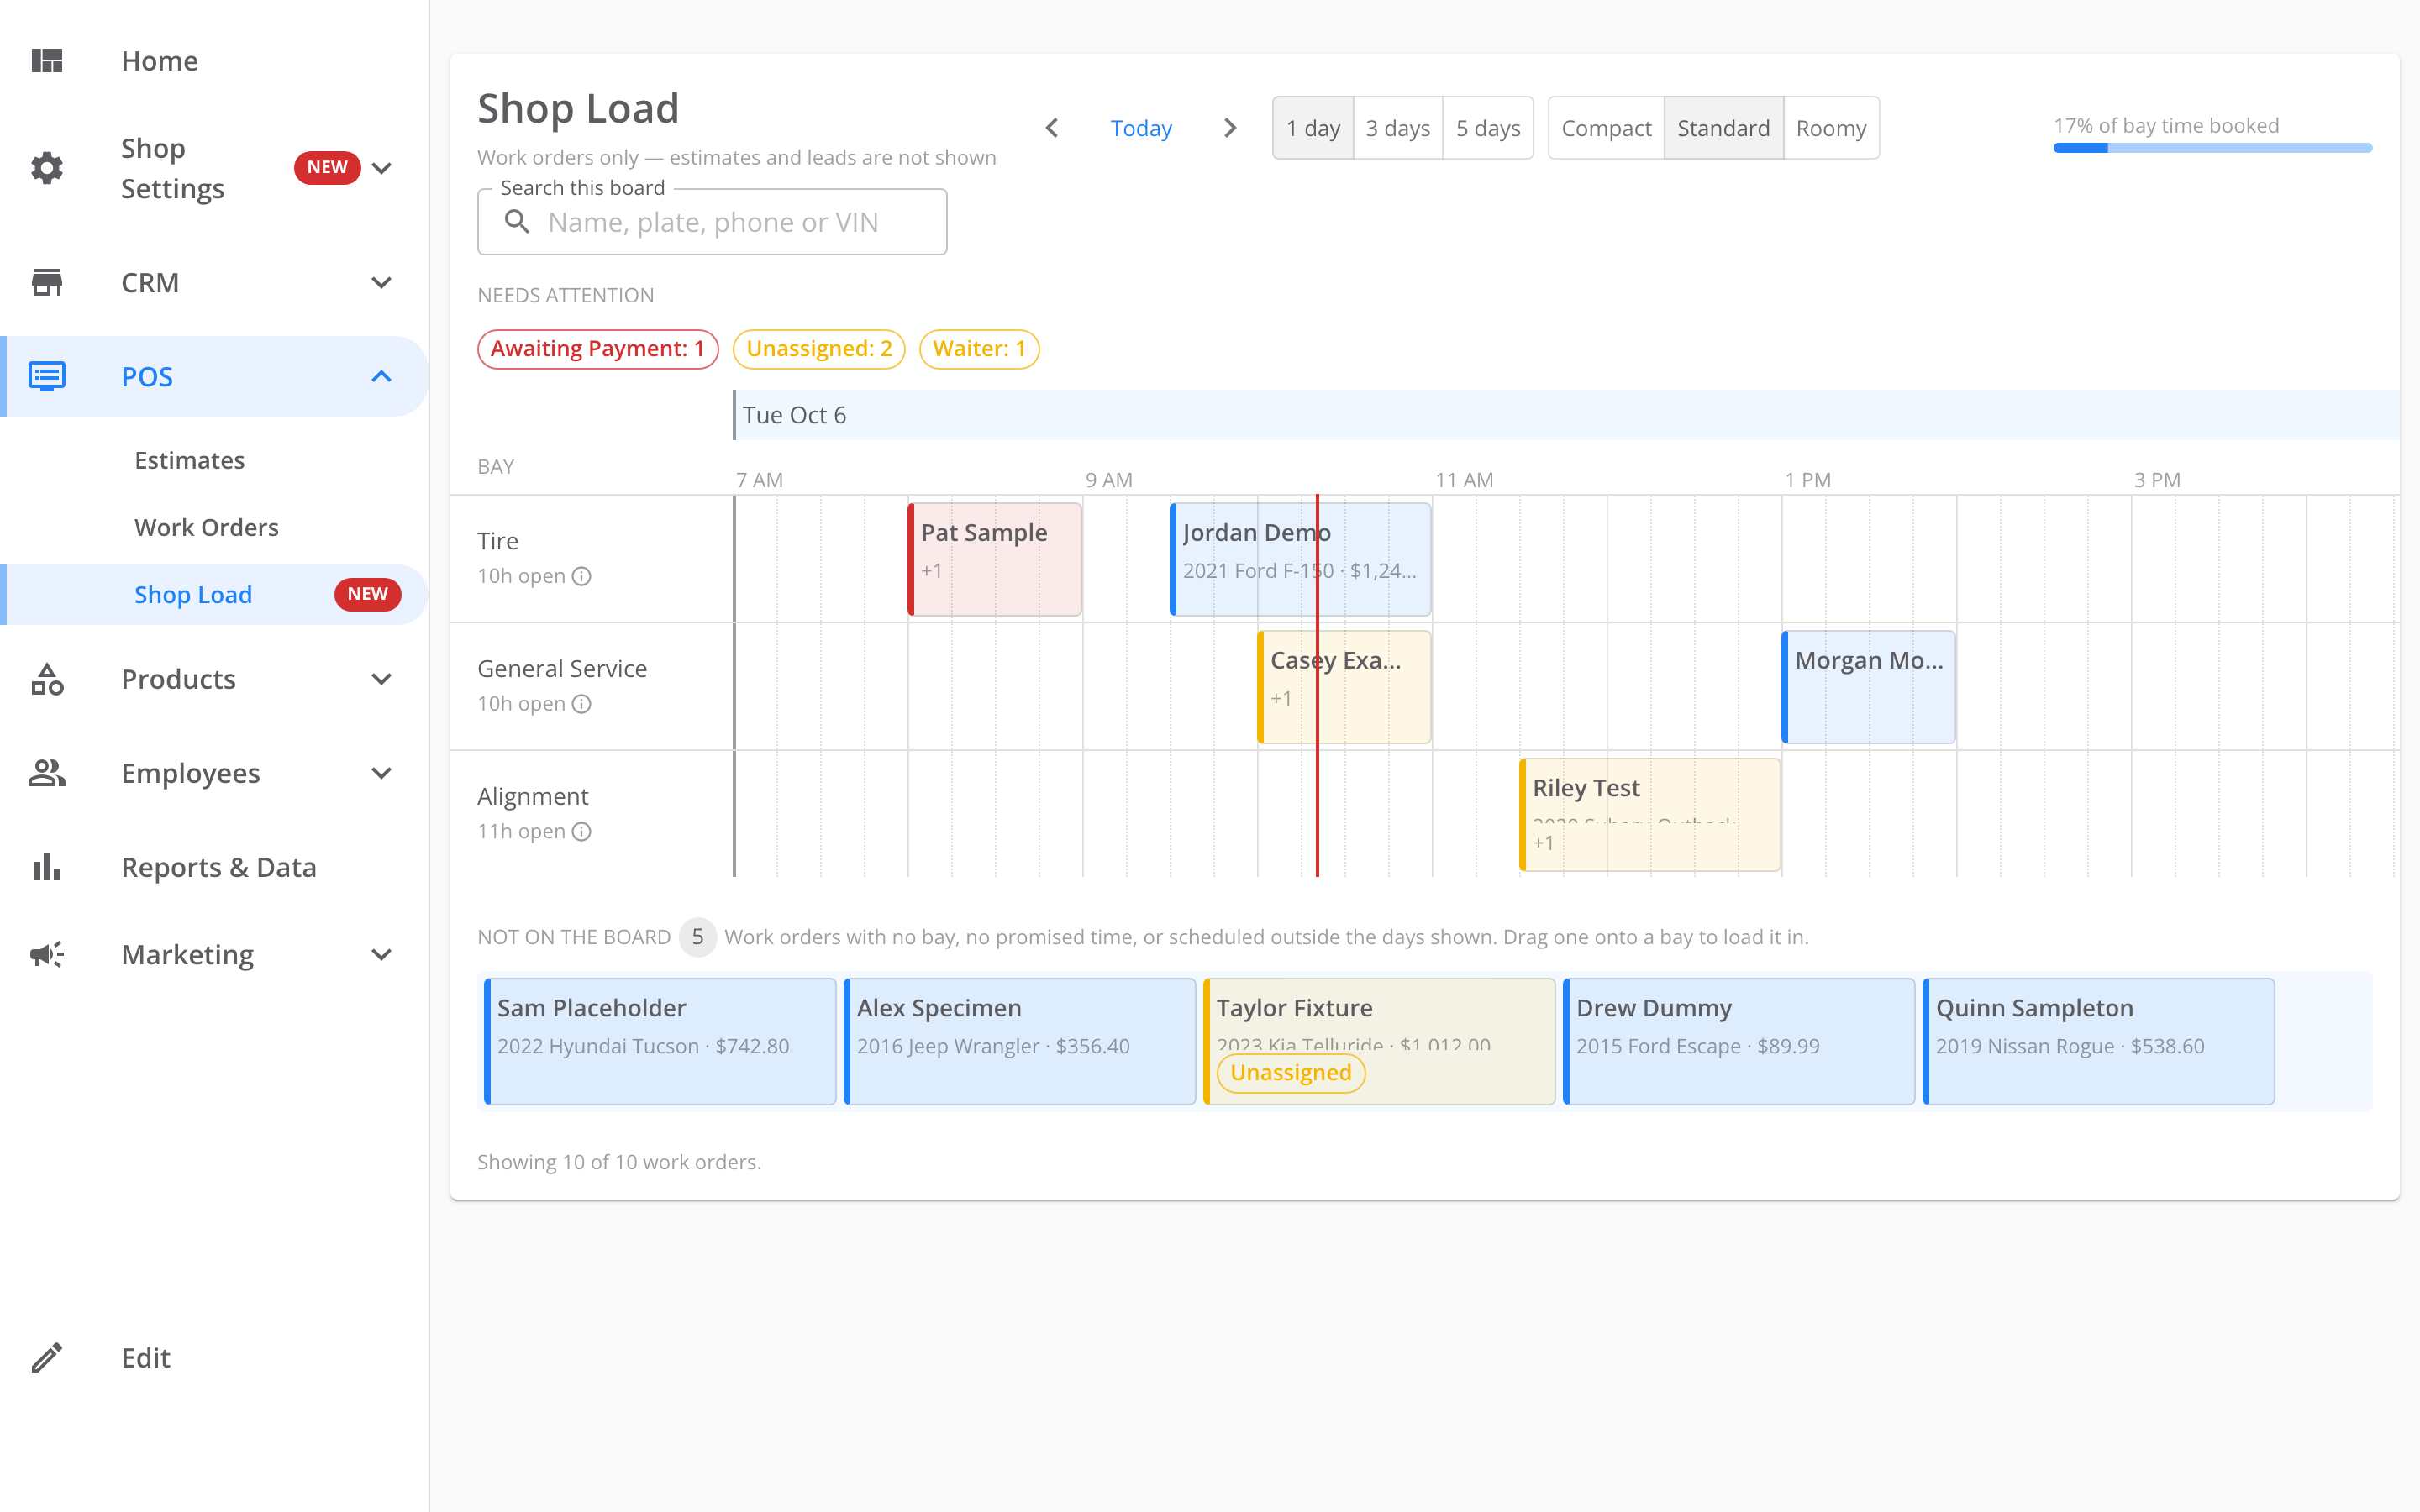2420x1512 pixels.
Task: Expand the Products menu chevron
Action: (x=381, y=679)
